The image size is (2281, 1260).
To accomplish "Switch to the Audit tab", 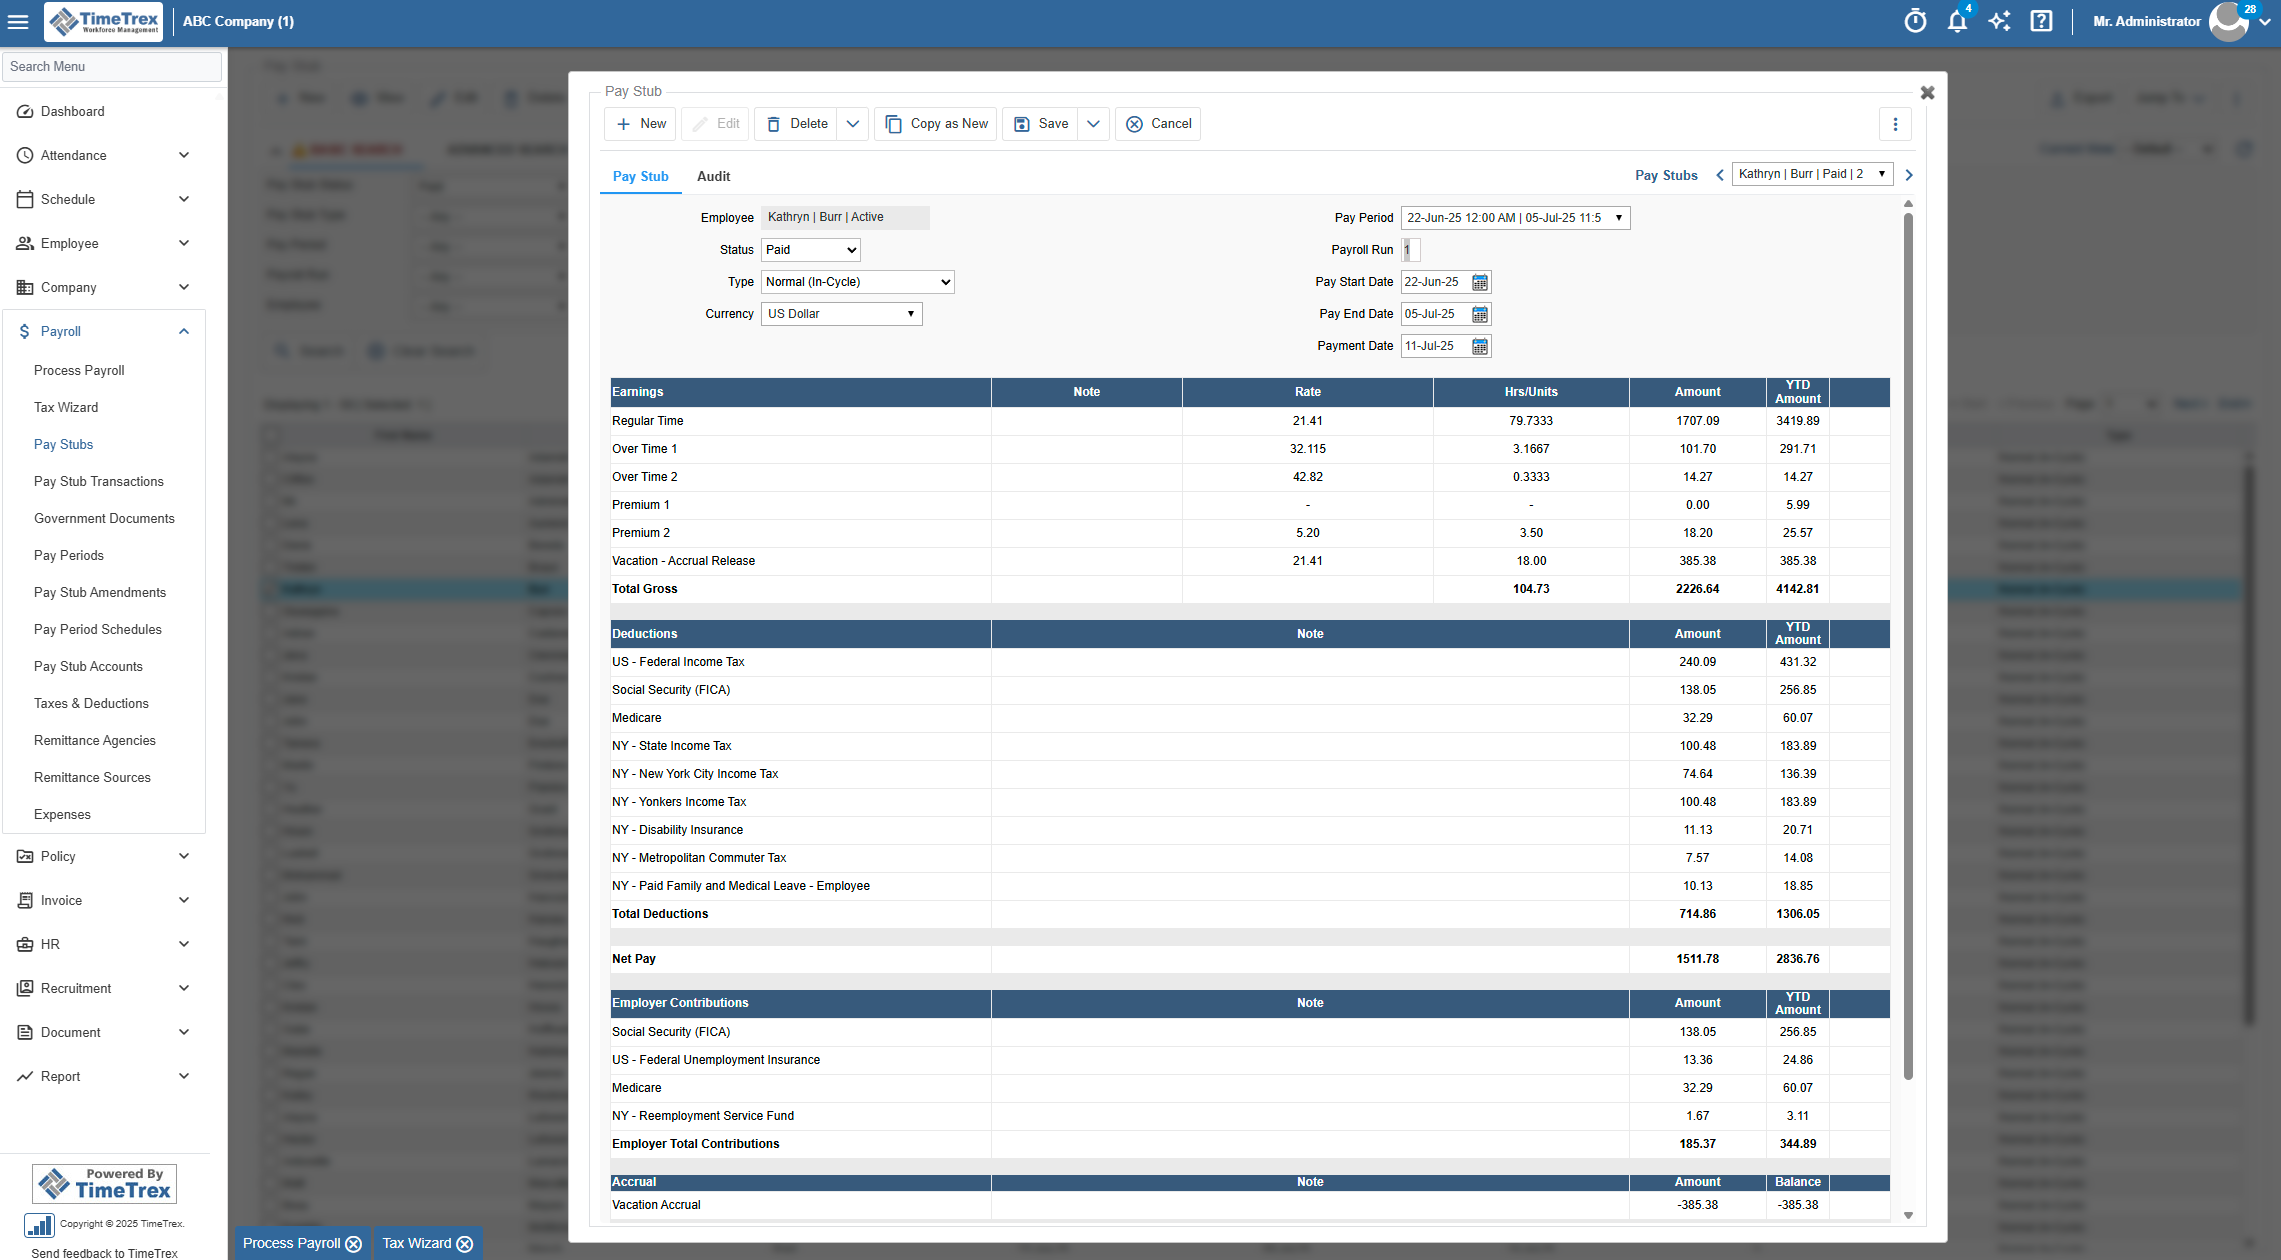I will click(713, 176).
